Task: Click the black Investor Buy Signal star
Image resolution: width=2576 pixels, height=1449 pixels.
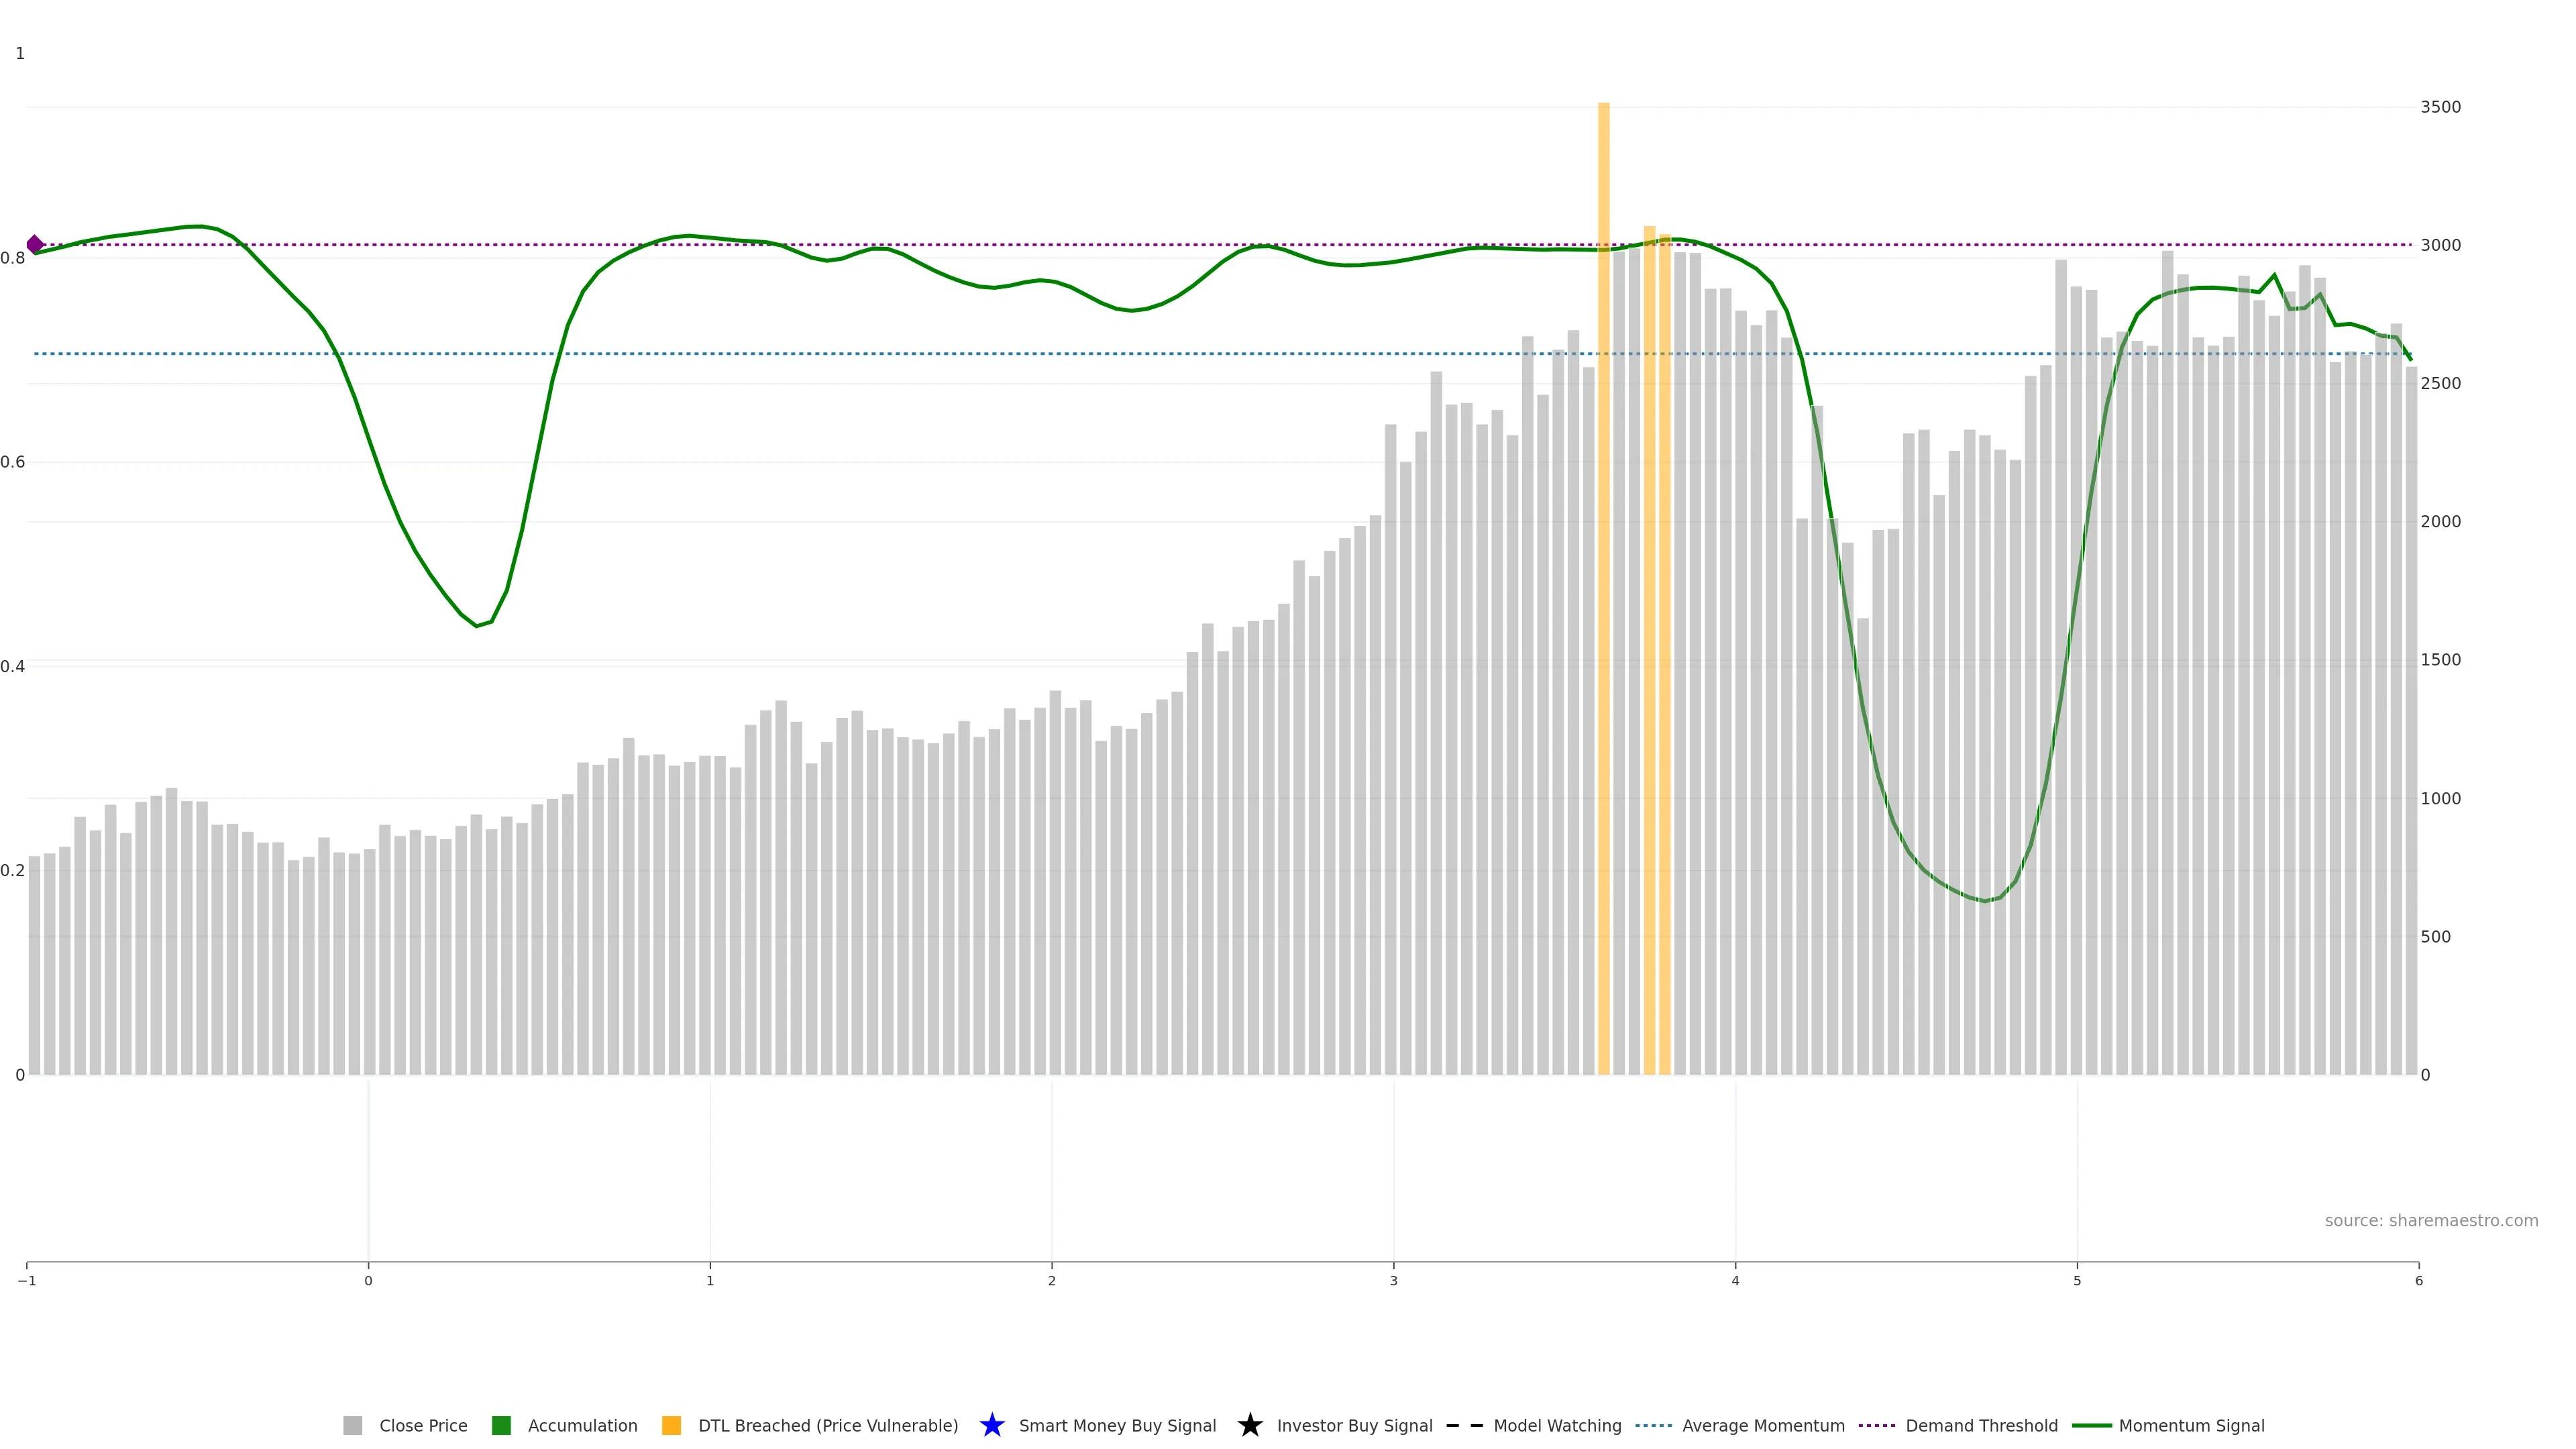Action: click(x=1249, y=1425)
